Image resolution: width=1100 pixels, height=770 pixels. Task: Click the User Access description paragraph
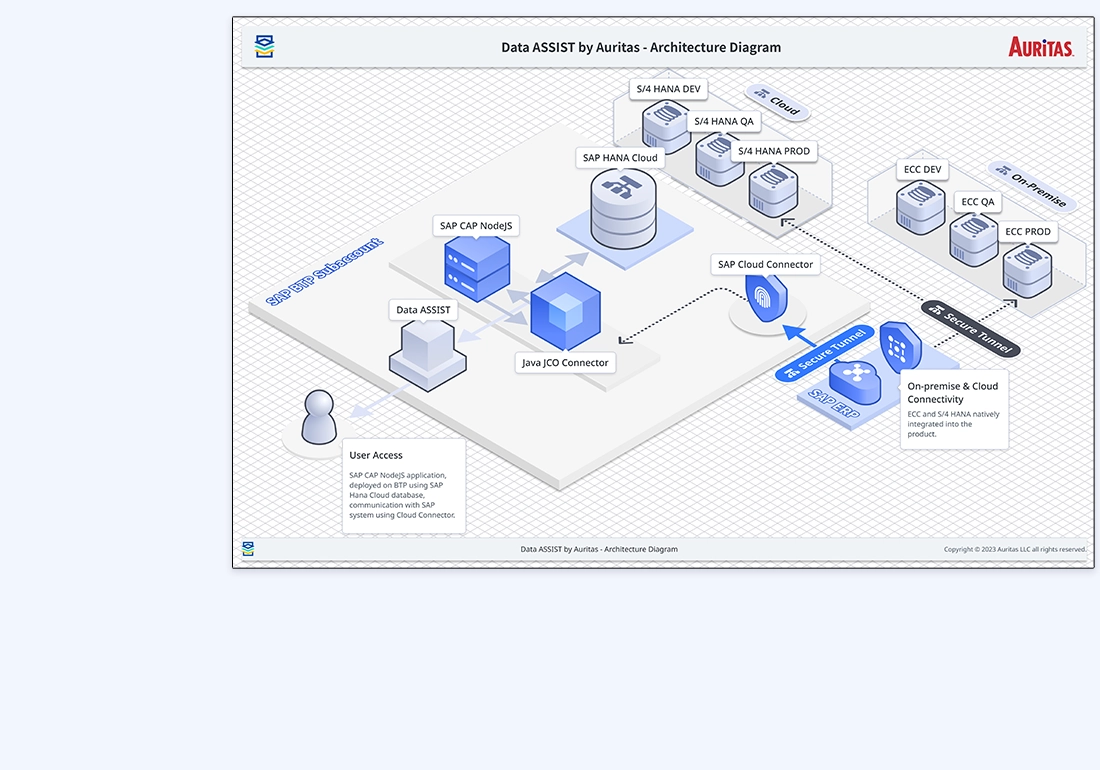pos(403,495)
